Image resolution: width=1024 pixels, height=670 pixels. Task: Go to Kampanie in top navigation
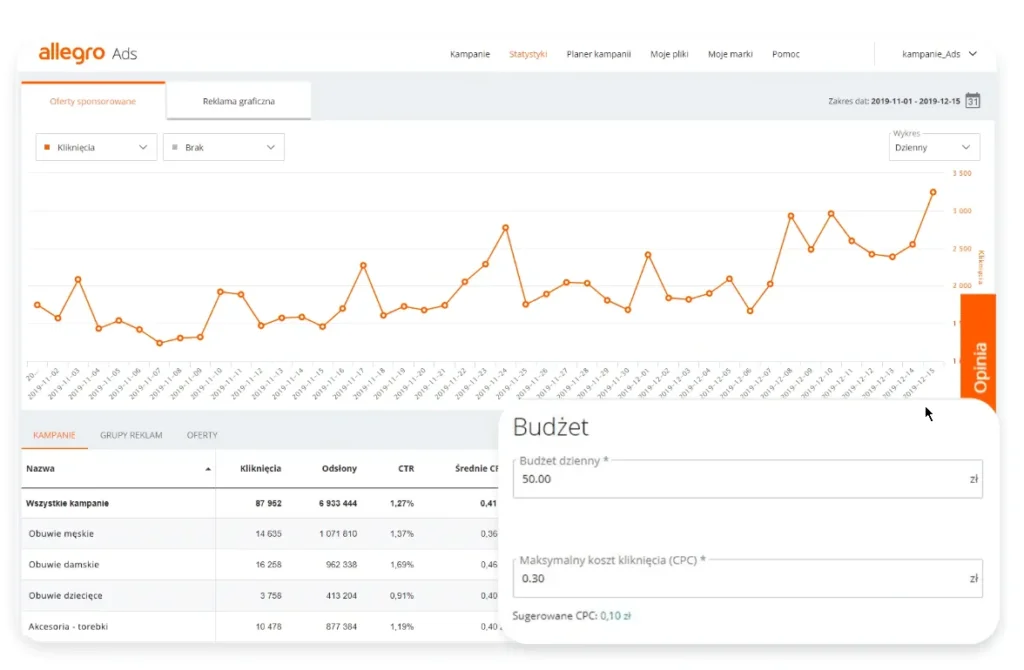470,54
